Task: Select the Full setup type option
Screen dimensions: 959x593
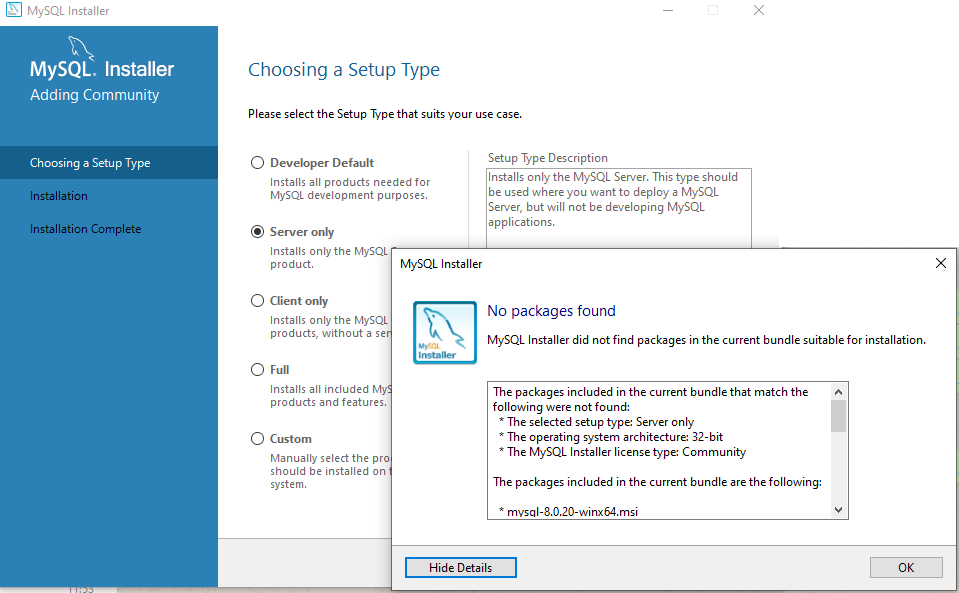Action: [257, 370]
